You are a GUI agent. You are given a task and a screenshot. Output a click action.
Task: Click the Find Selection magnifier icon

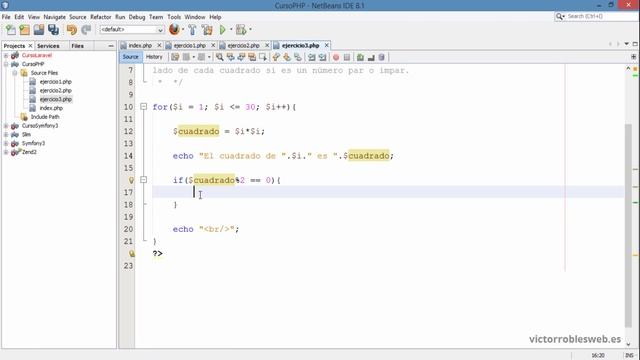(220, 57)
